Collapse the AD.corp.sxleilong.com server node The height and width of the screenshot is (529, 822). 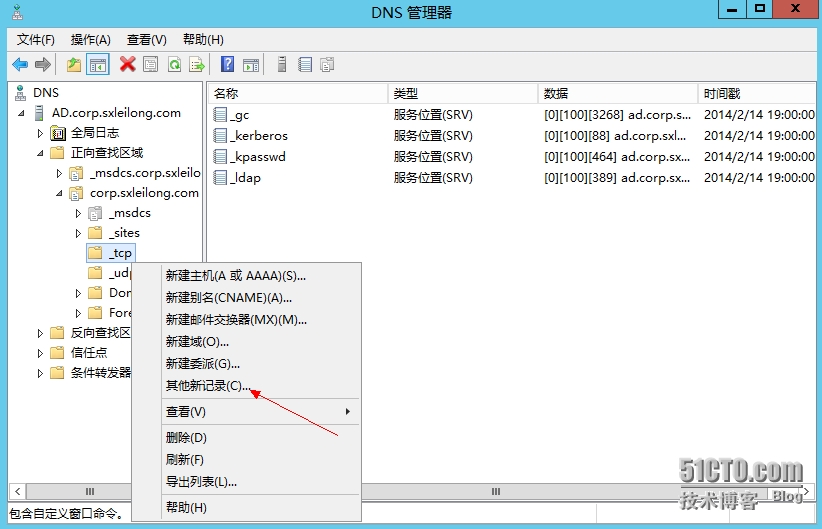pyautogui.click(x=21, y=113)
